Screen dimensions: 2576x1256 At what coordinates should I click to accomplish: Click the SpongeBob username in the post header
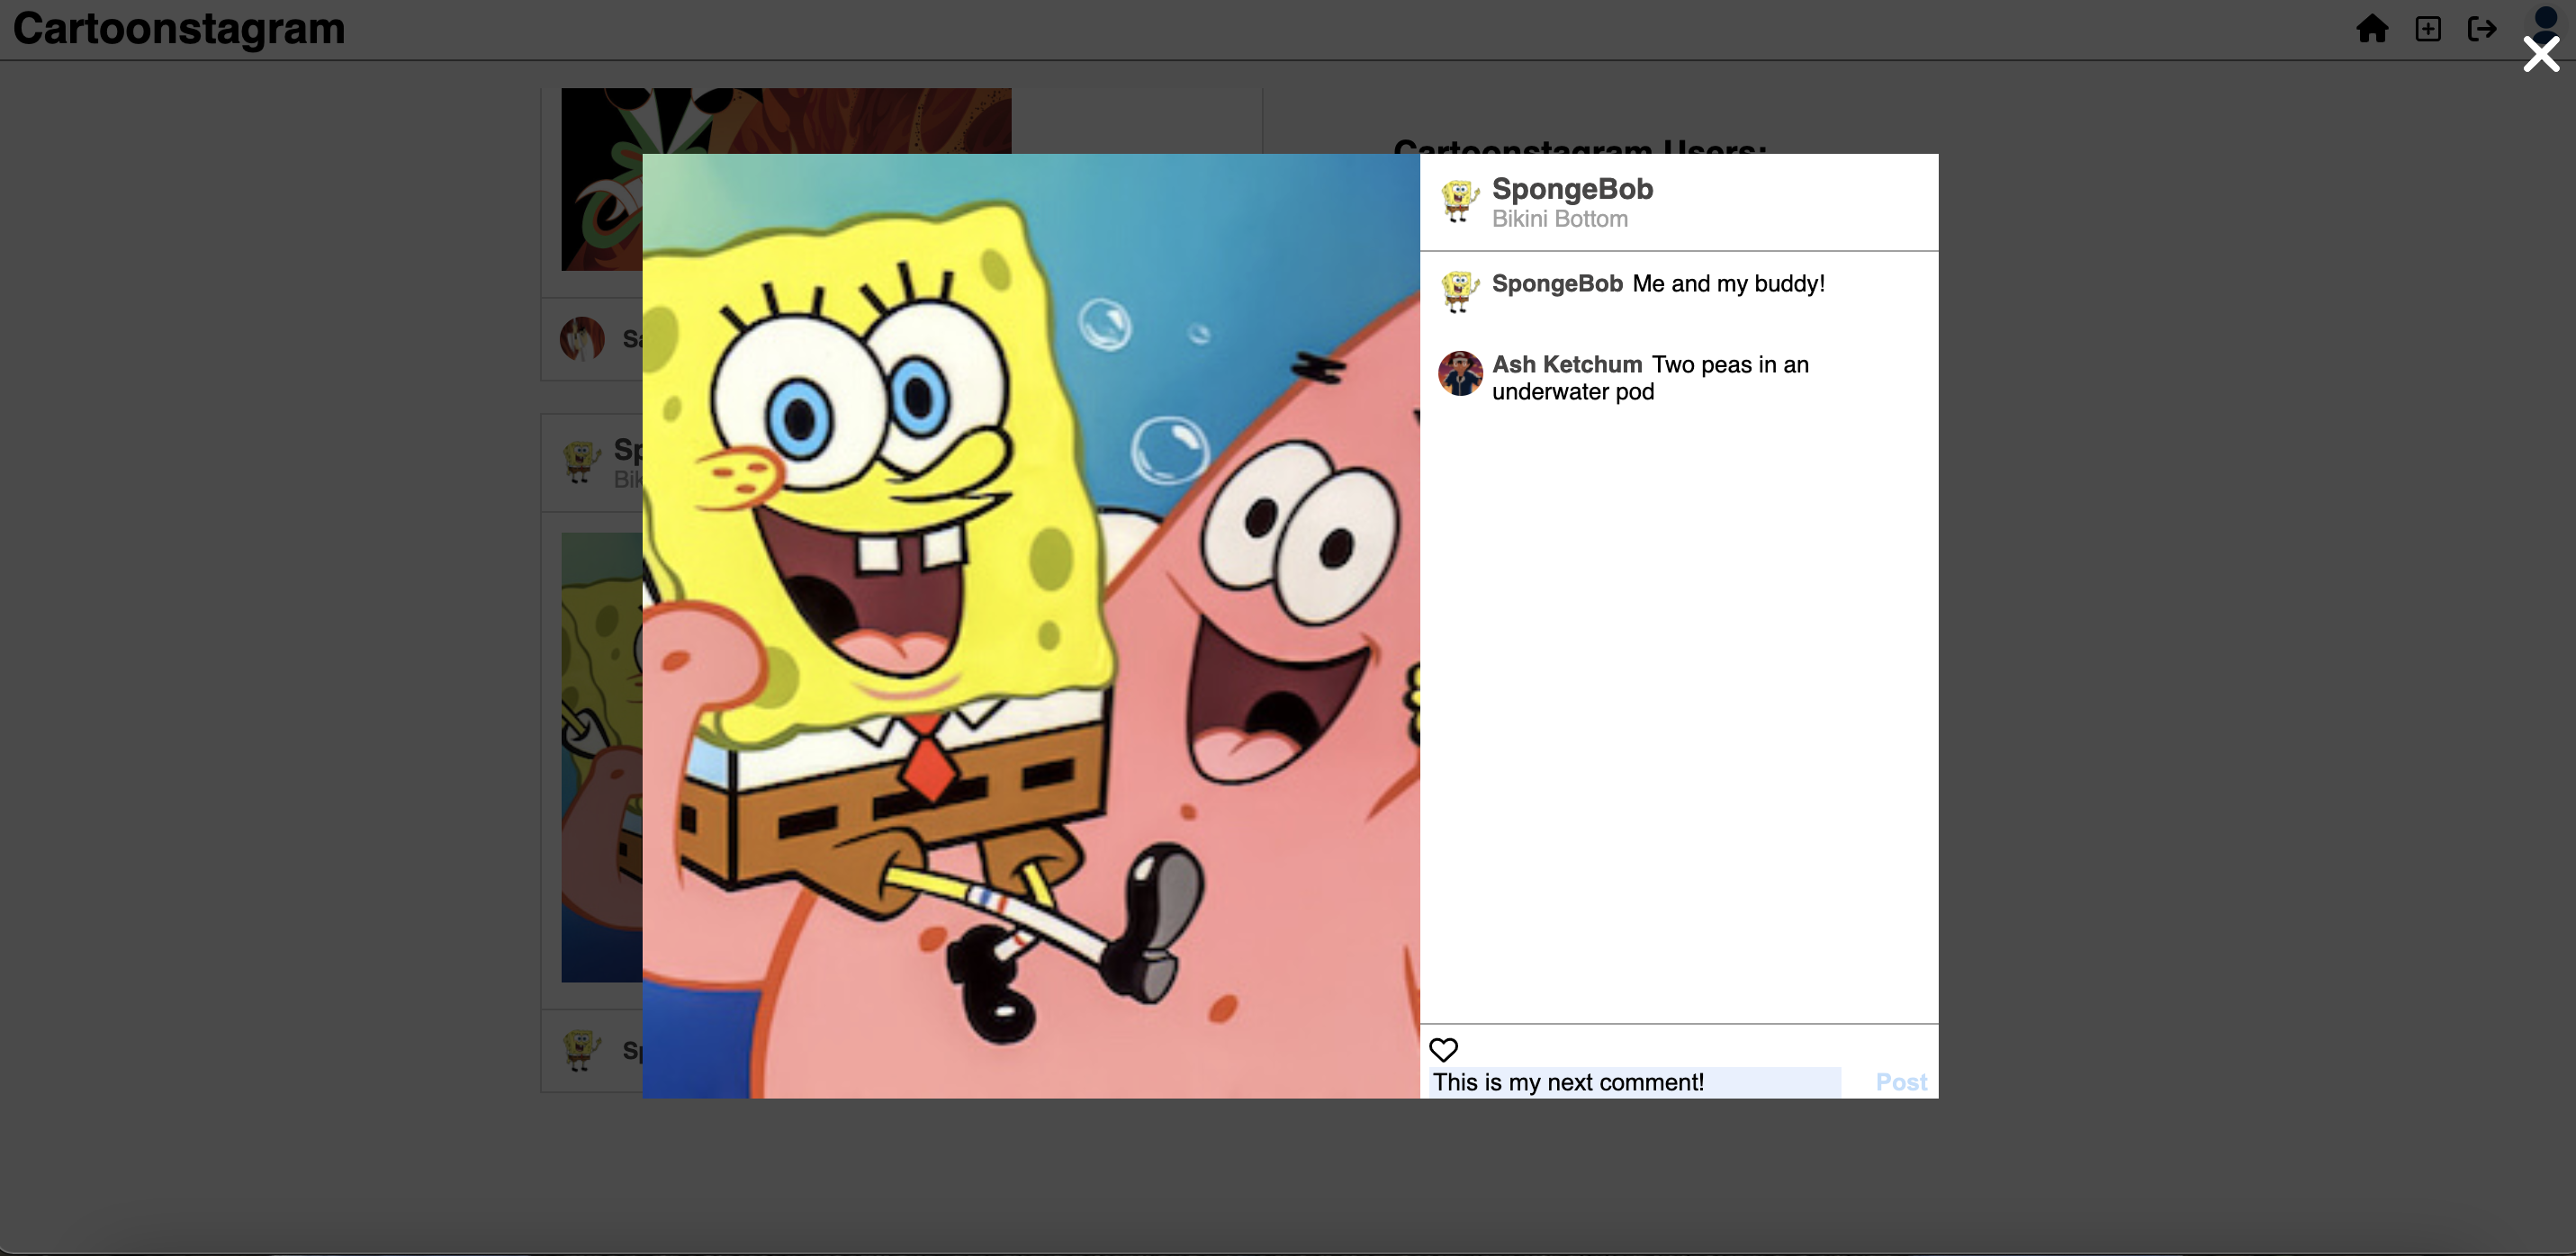pyautogui.click(x=1572, y=188)
